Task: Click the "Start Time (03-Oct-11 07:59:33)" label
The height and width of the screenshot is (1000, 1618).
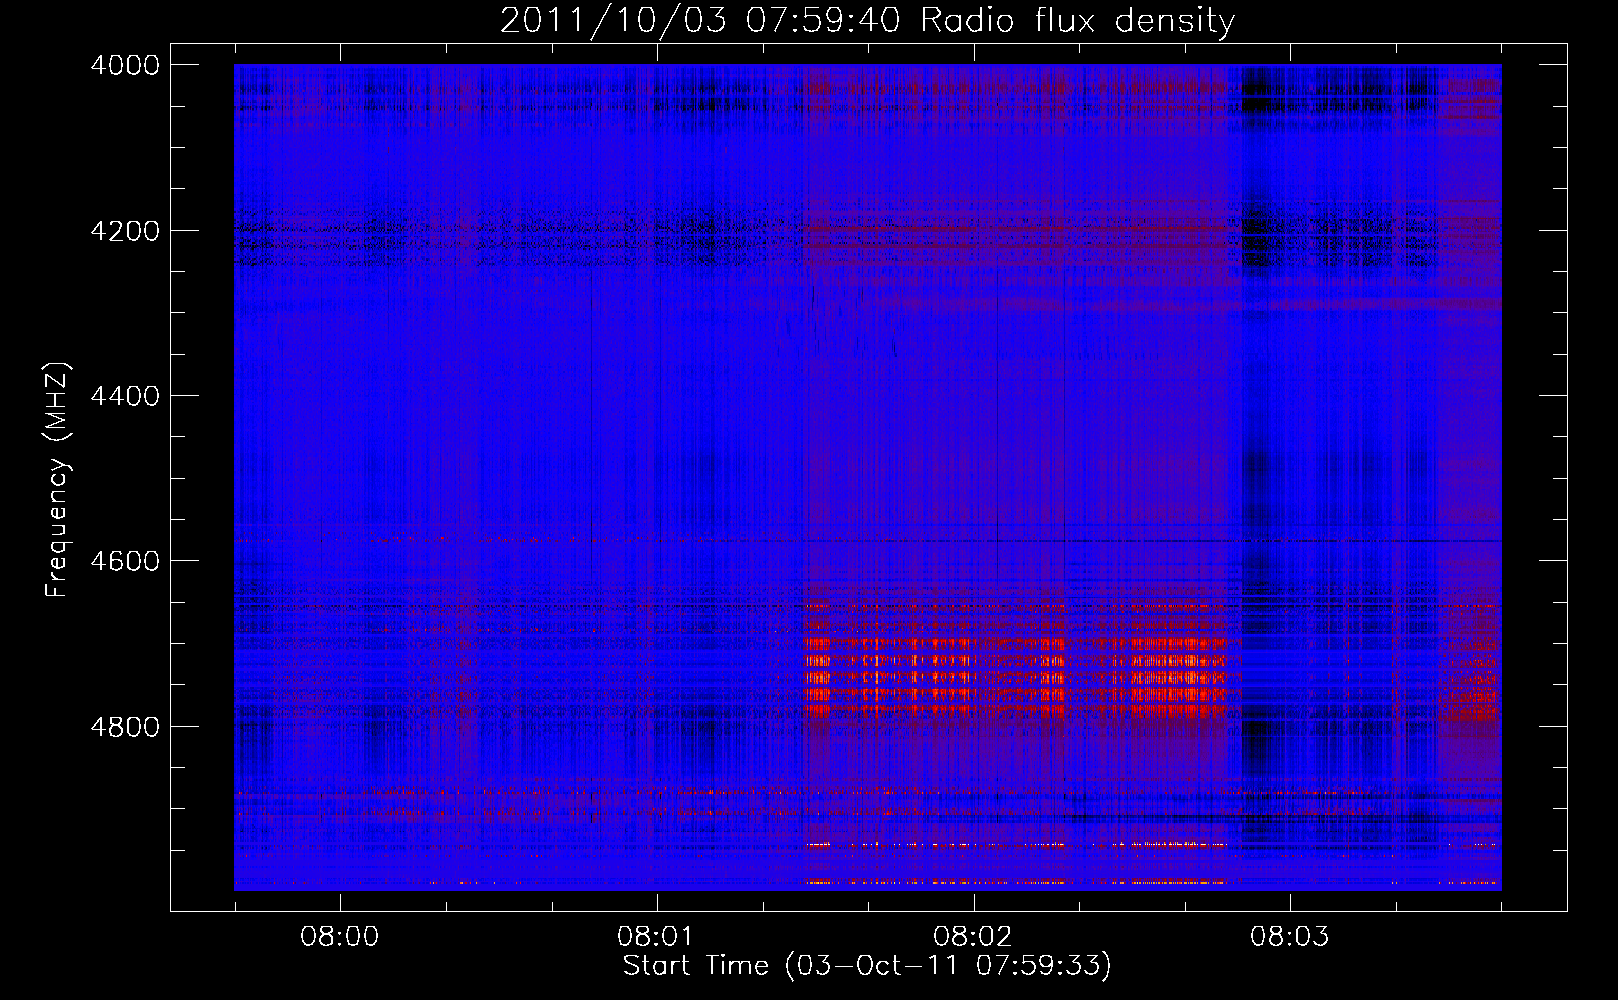Action: [x=867, y=966]
